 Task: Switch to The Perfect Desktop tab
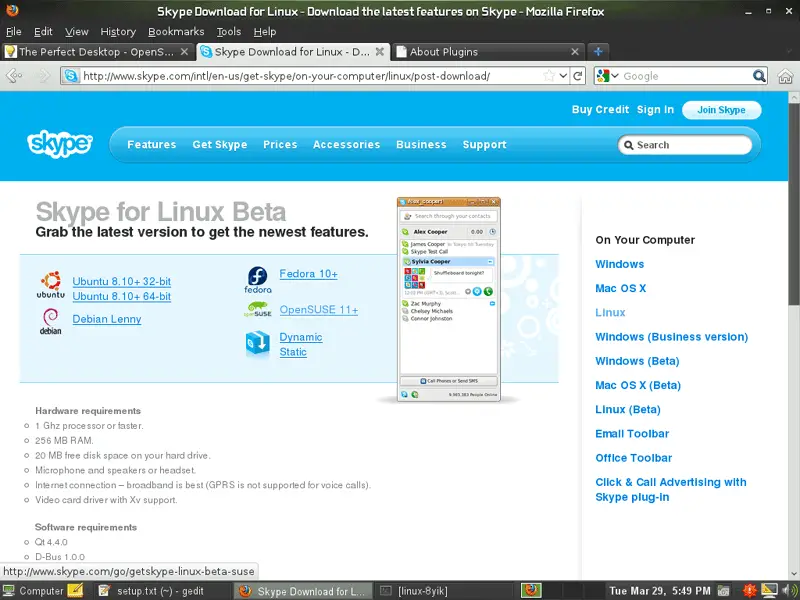(x=97, y=52)
